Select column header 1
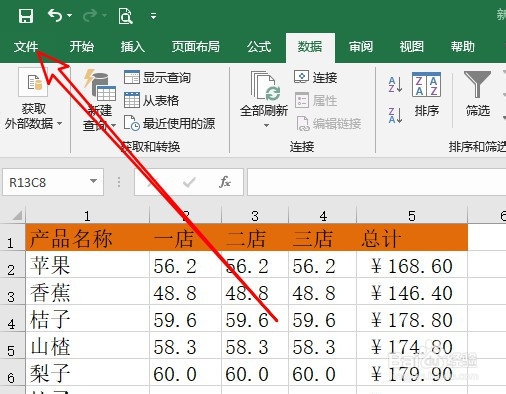Screen dimensions: 506x394 pos(87,216)
